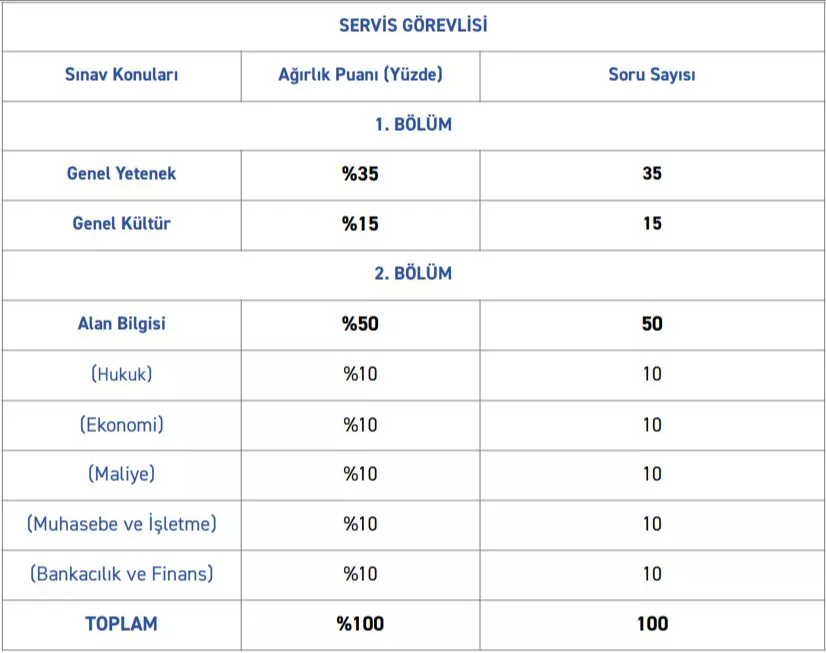Click the Genel Yetenek row label
The image size is (826, 653).
click(122, 174)
